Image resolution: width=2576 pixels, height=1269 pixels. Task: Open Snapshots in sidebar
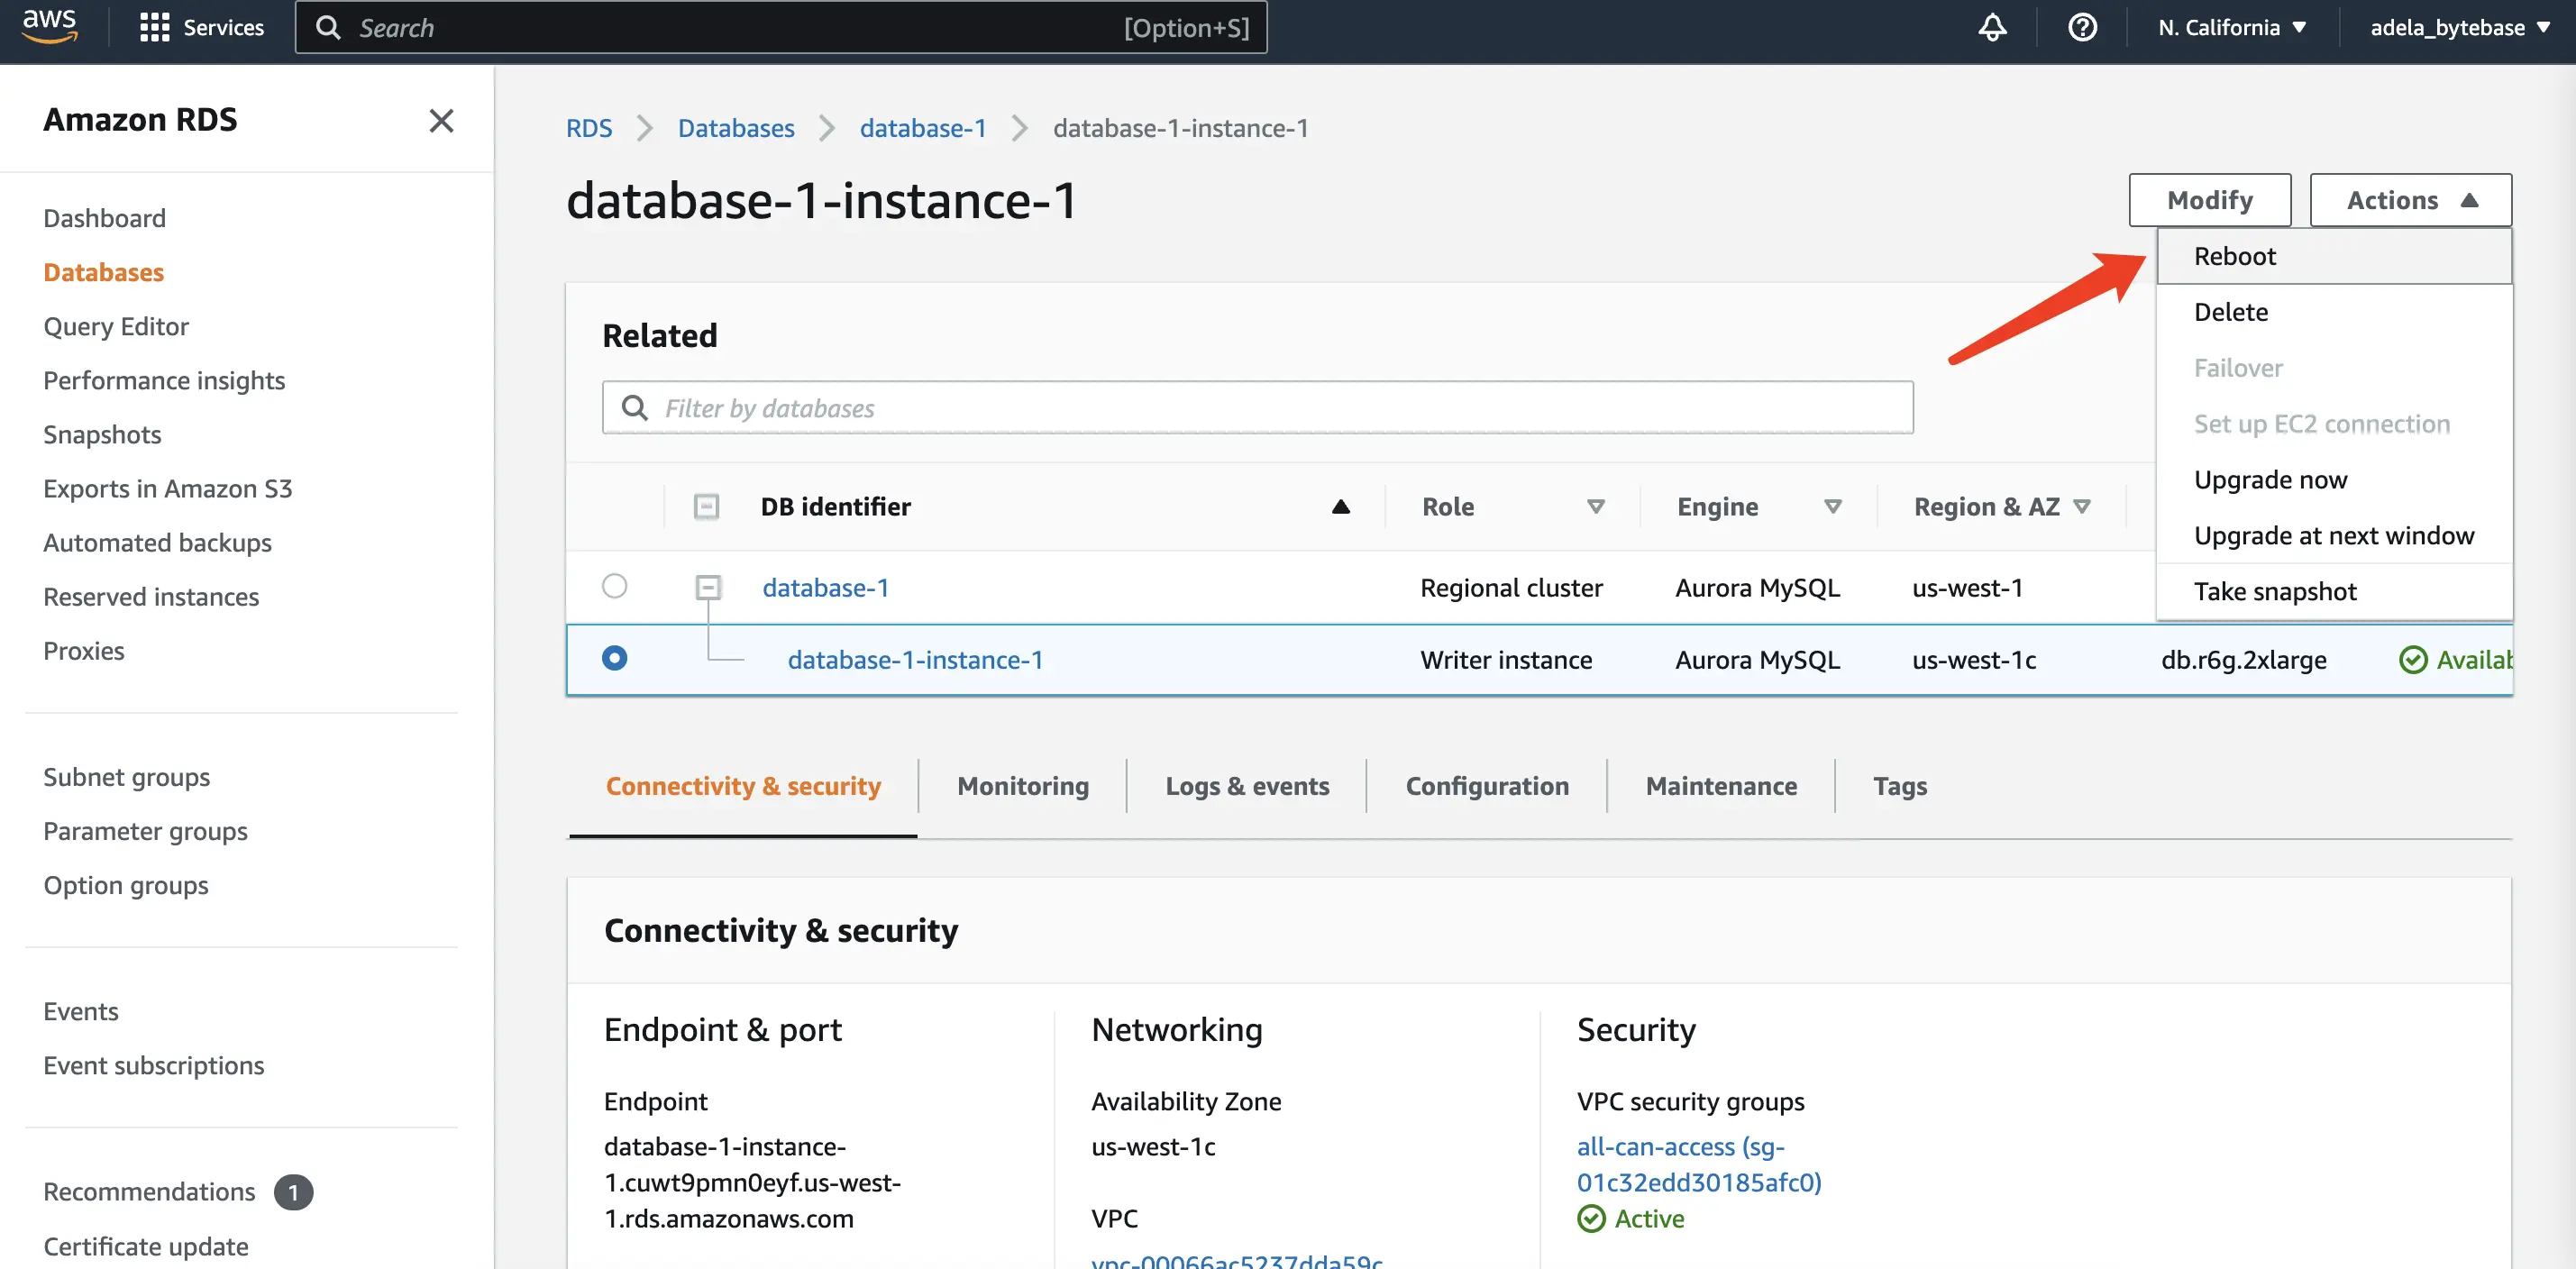coord(102,434)
